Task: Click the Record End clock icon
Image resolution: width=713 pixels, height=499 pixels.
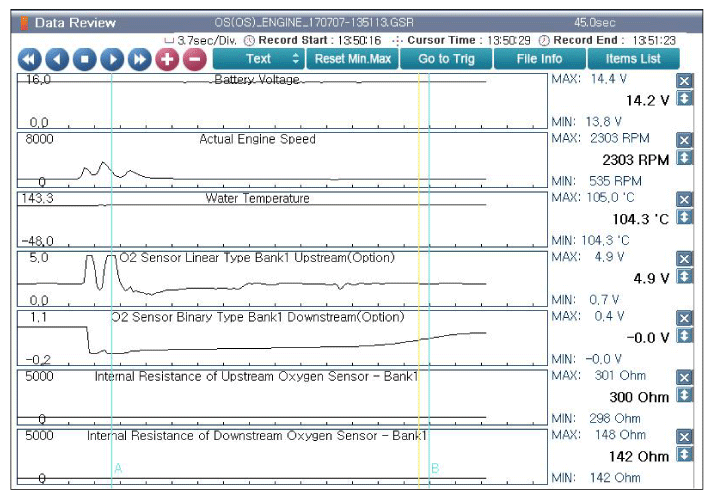Action: pos(544,40)
